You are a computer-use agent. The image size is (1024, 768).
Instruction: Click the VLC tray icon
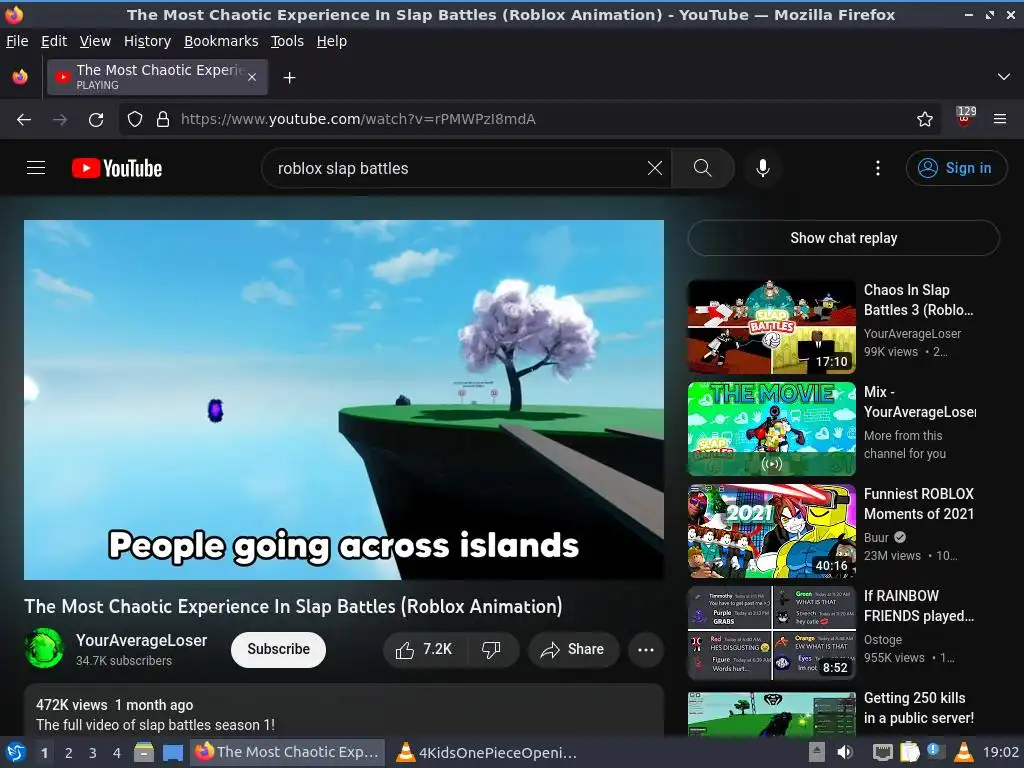[963, 753]
